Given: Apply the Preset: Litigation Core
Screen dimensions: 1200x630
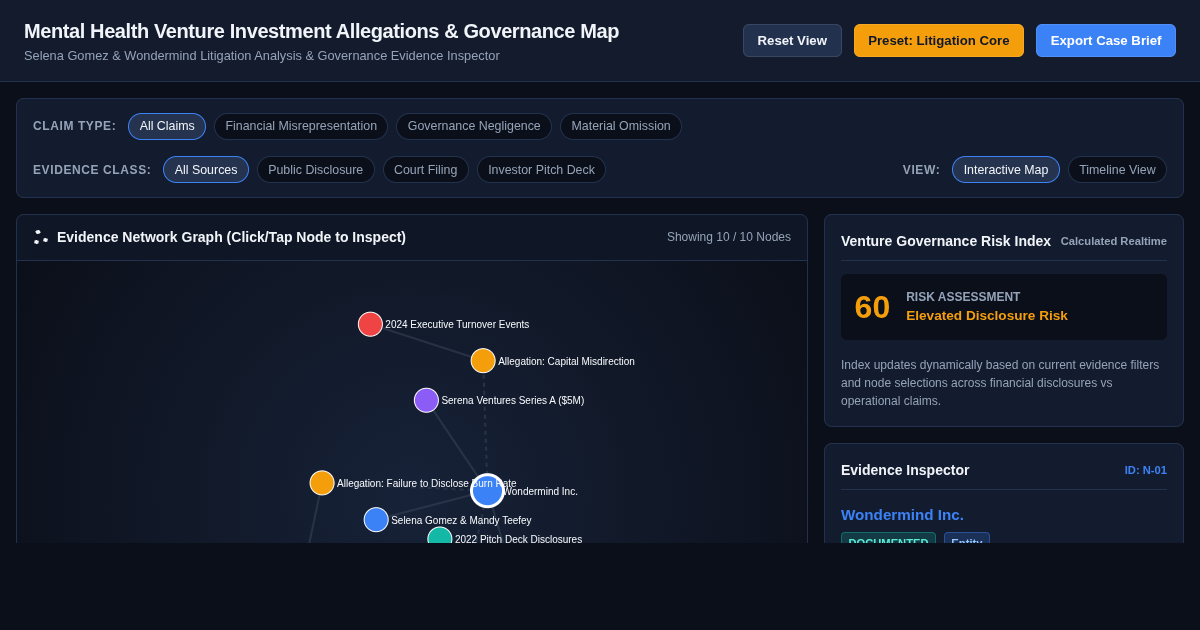Looking at the screenshot, I should point(939,41).
